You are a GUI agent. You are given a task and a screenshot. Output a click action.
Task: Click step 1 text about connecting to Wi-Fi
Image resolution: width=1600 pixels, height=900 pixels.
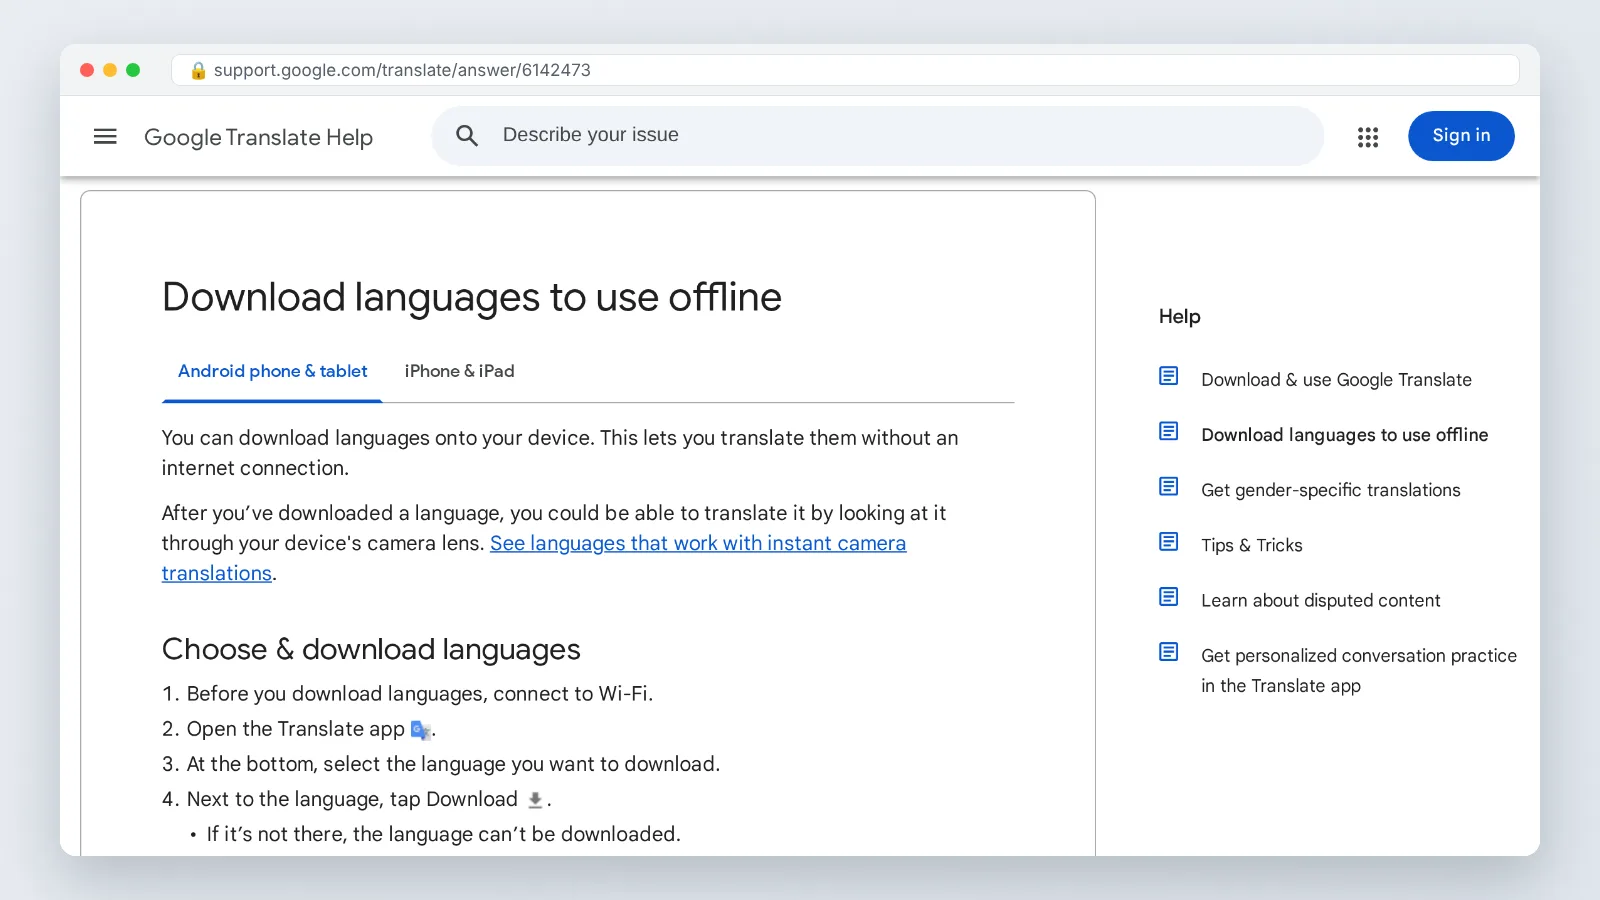[420, 694]
